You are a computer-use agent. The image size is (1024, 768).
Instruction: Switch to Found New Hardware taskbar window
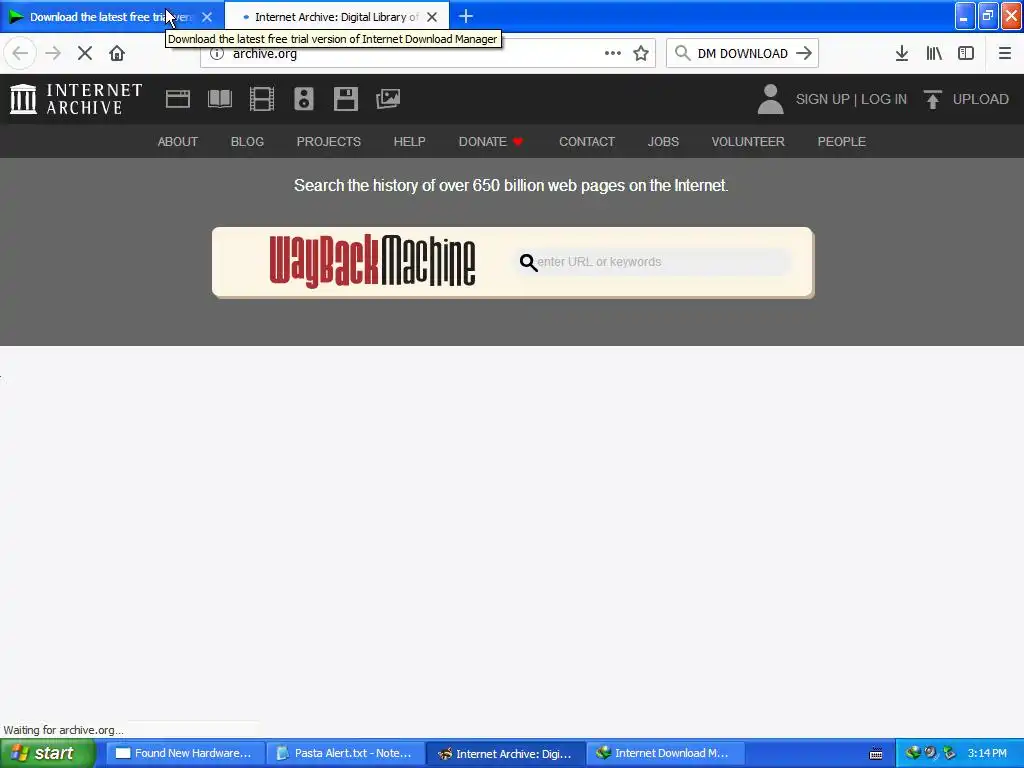click(184, 753)
